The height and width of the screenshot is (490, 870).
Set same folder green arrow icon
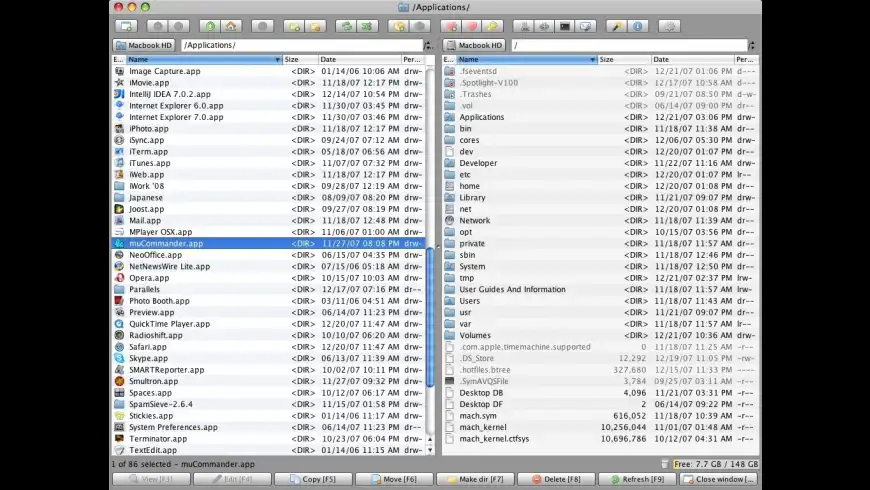tap(367, 26)
